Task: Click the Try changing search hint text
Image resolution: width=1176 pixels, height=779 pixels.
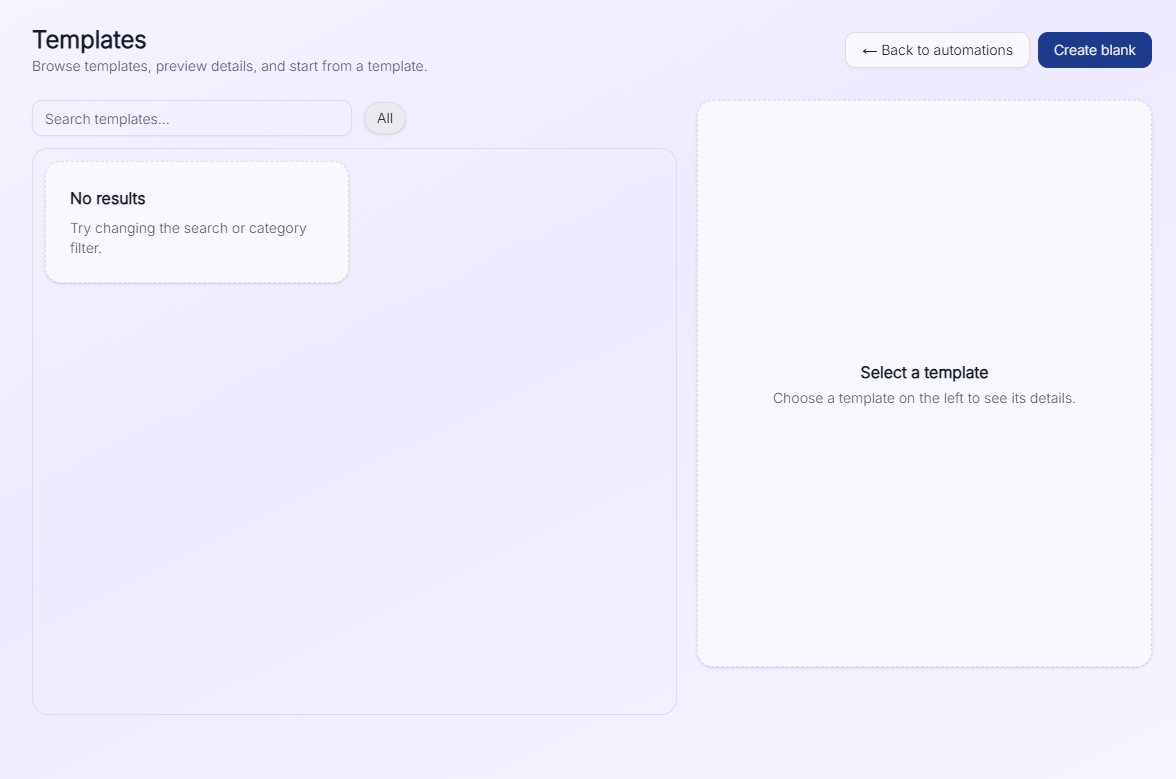Action: pyautogui.click(x=188, y=237)
